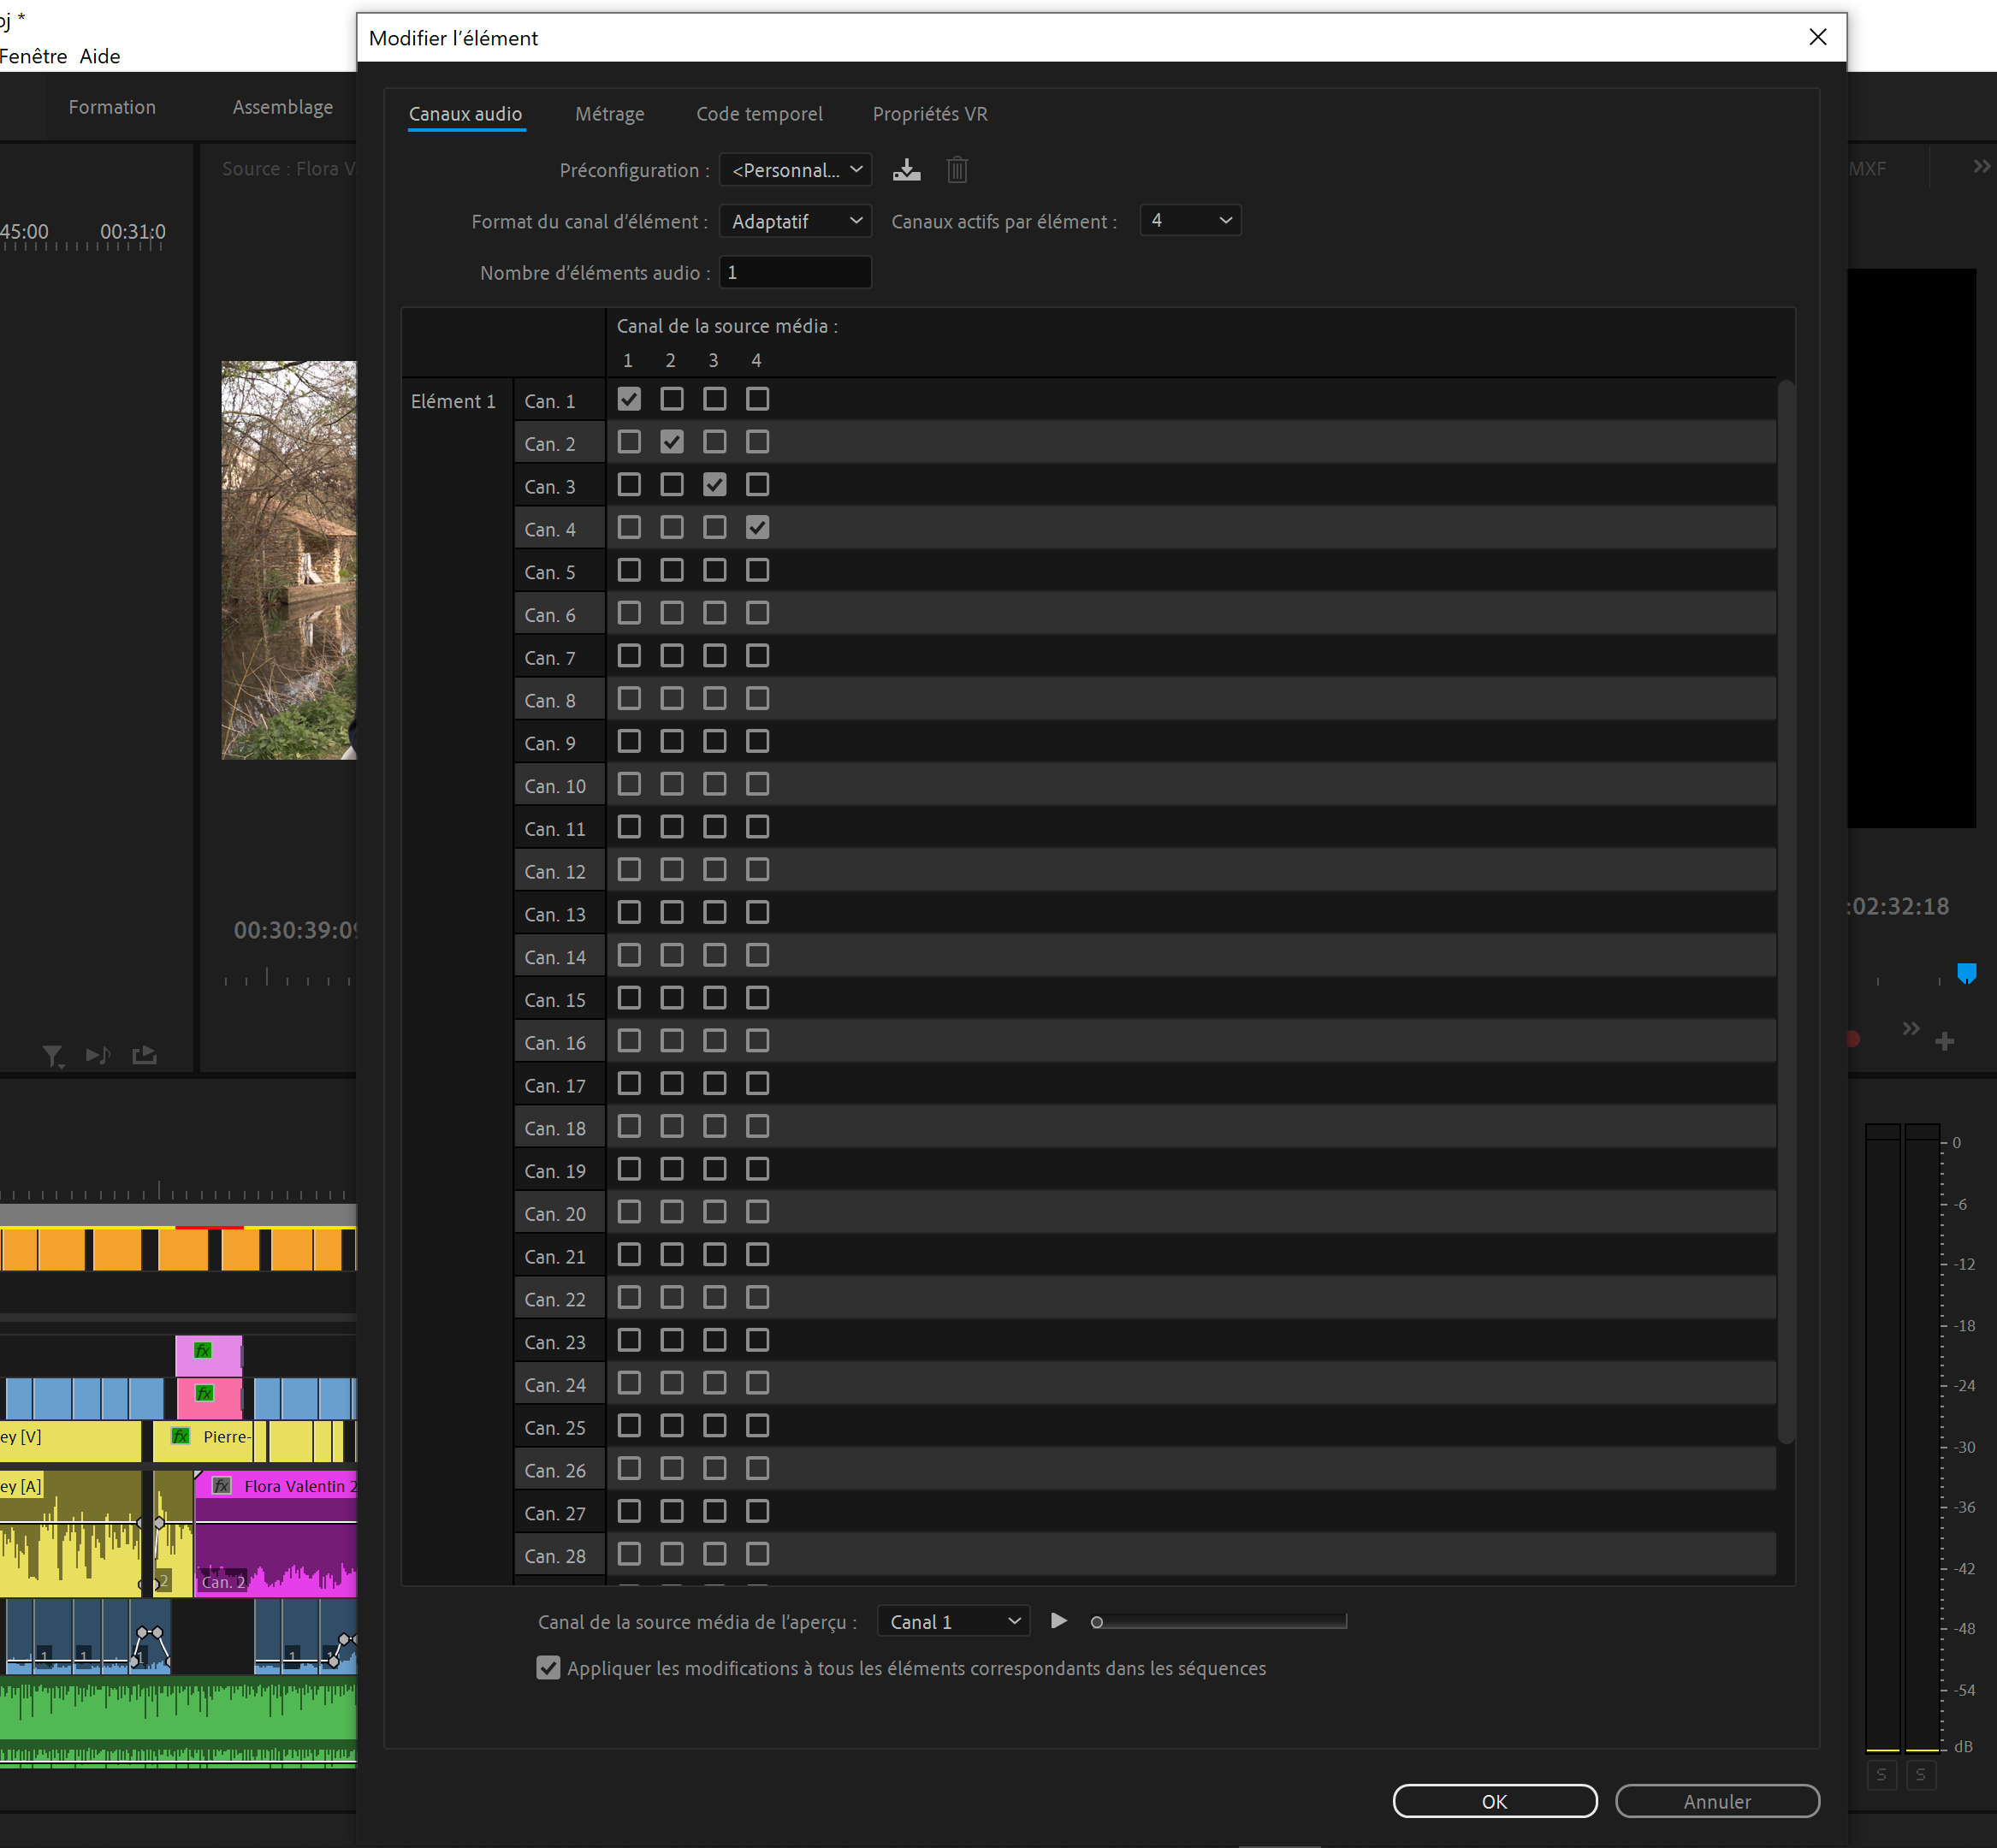Open the Code temporel tab

click(x=759, y=114)
